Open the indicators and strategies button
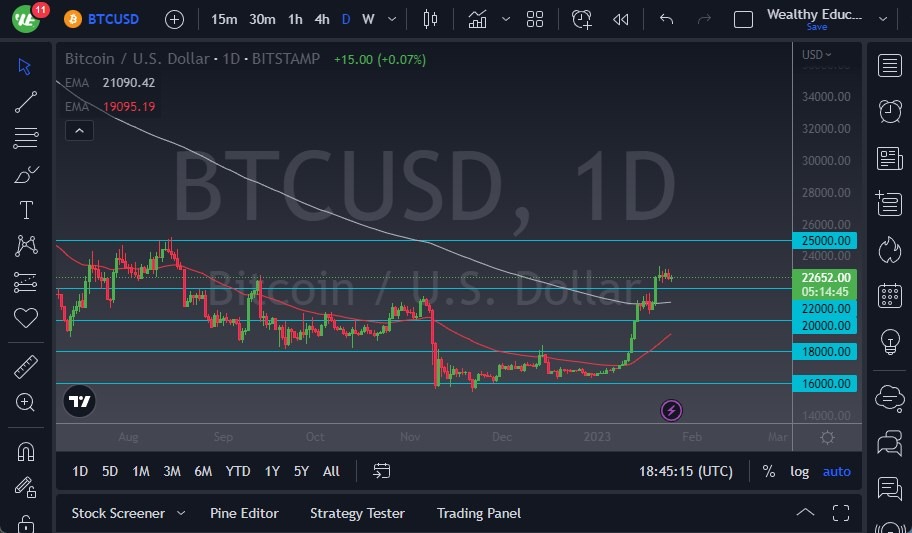This screenshot has height=533, width=912. [x=478, y=19]
